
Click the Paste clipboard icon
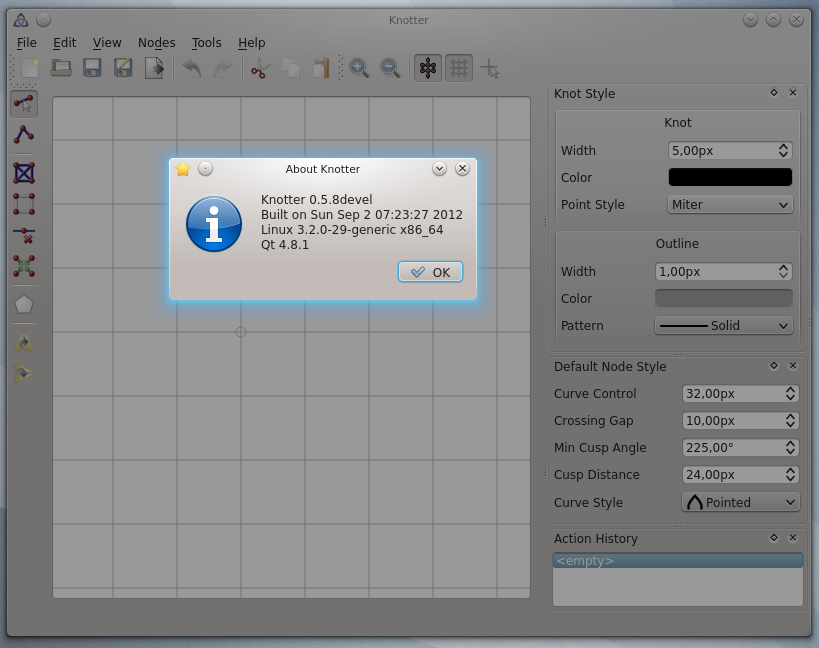(x=322, y=68)
